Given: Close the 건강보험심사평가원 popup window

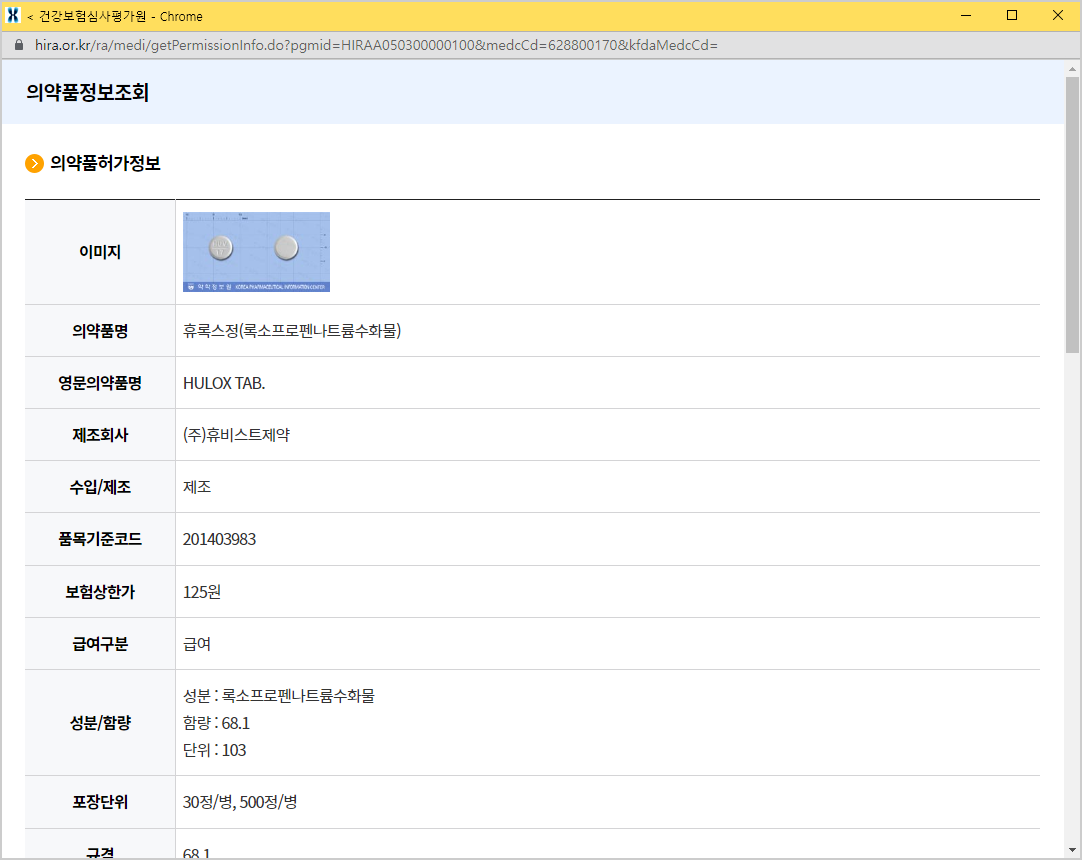Looking at the screenshot, I should 1057,15.
